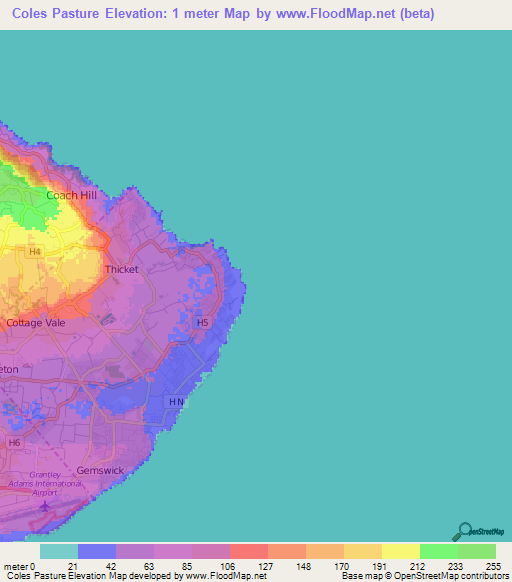The height and width of the screenshot is (582, 512).
Task: Click the 255 legend value
Action: coord(493,567)
